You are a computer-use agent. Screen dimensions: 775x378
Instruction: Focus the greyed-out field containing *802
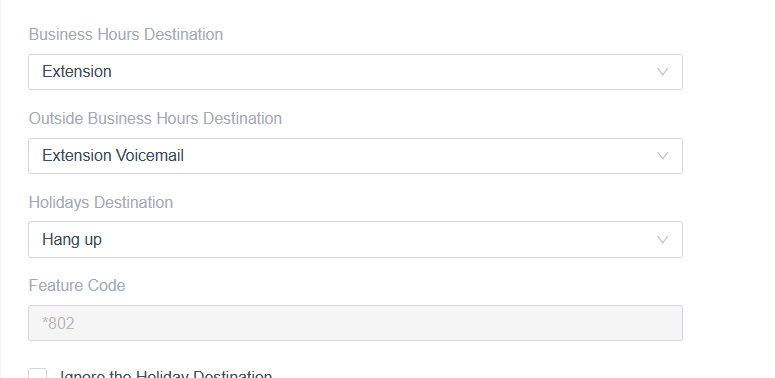355,323
